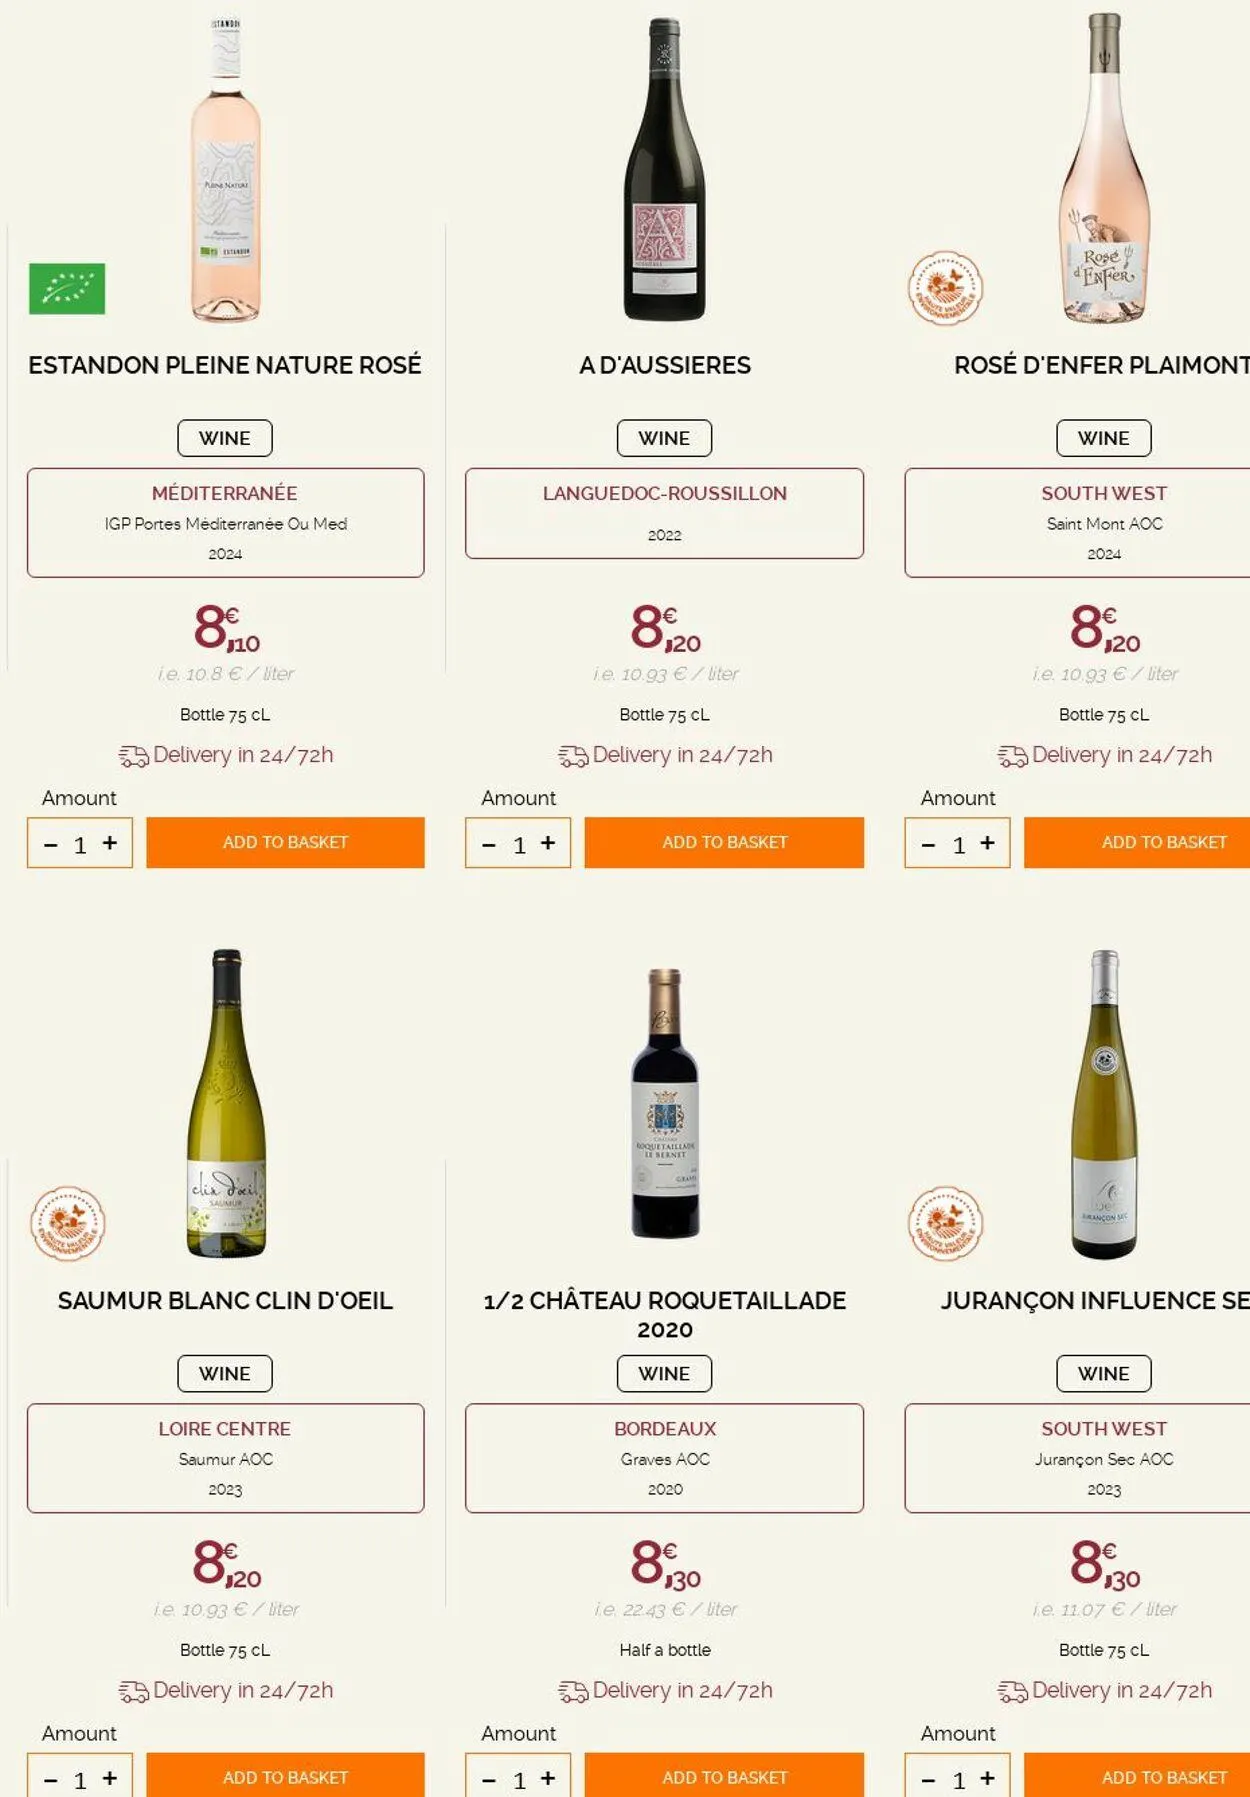The height and width of the screenshot is (1797, 1250).
Task: Increase quantity for Estandon Pleine Nature Rosé
Action: pyautogui.click(x=110, y=843)
